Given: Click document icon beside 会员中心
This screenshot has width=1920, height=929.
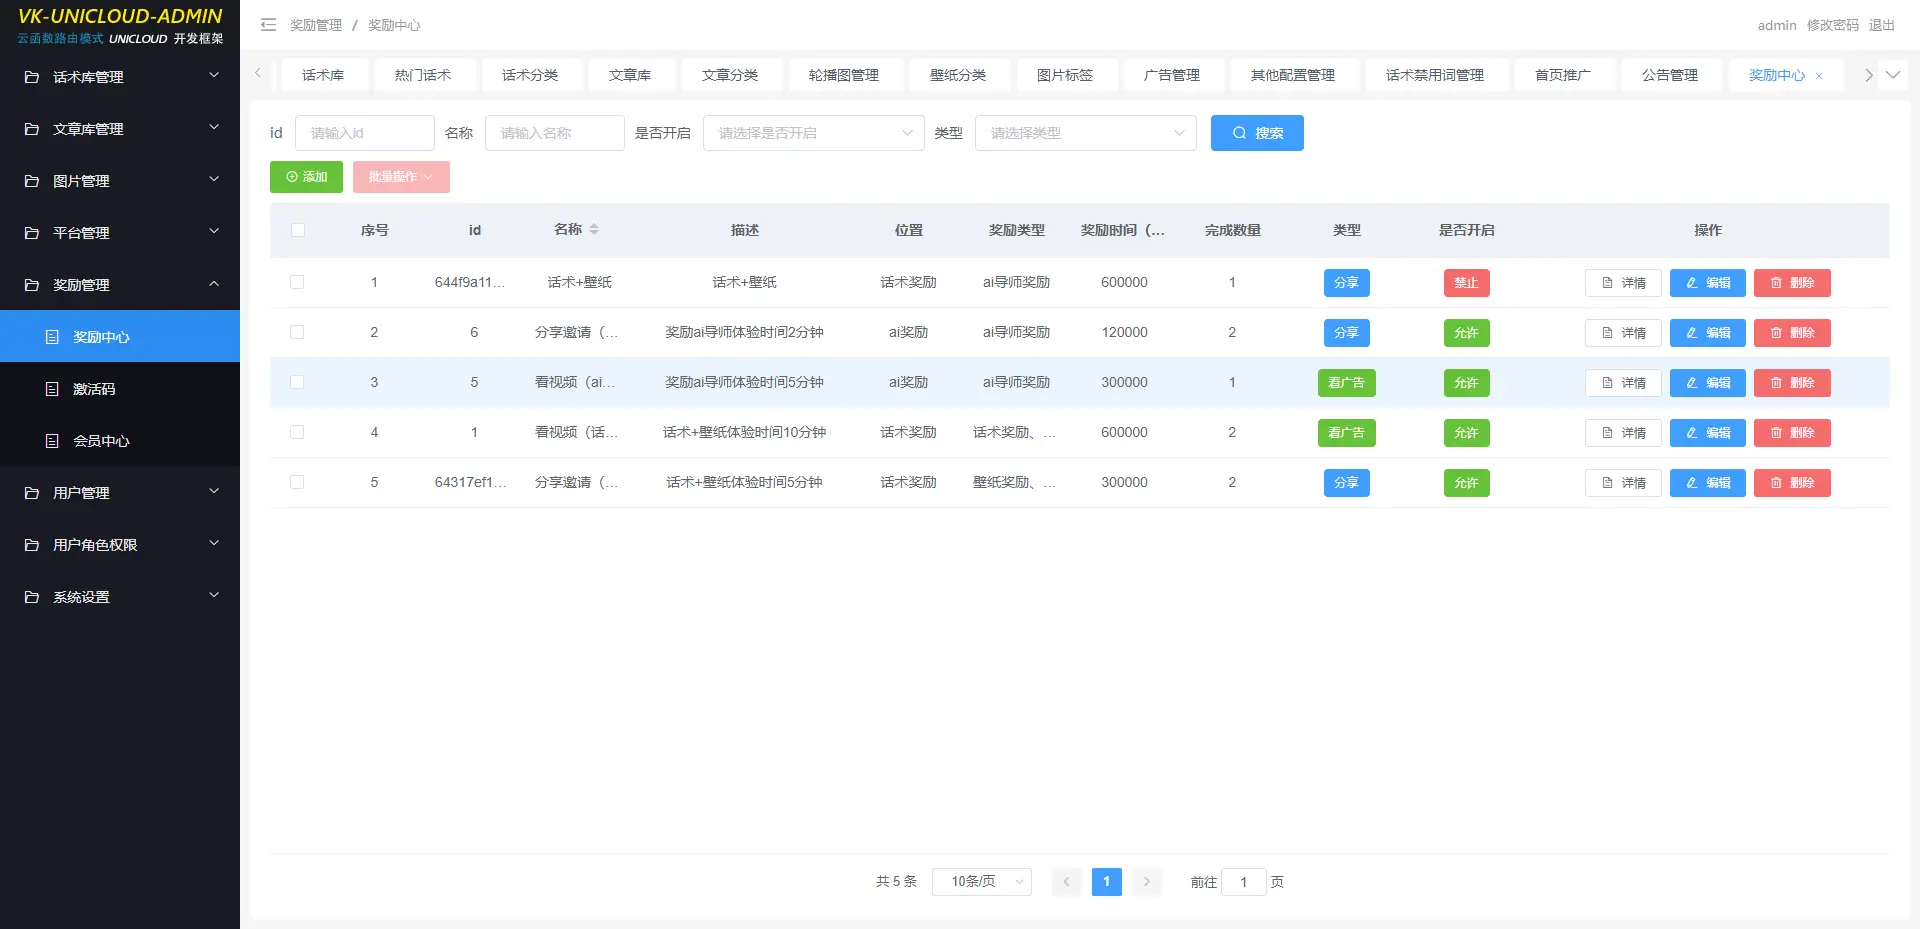Looking at the screenshot, I should (52, 441).
